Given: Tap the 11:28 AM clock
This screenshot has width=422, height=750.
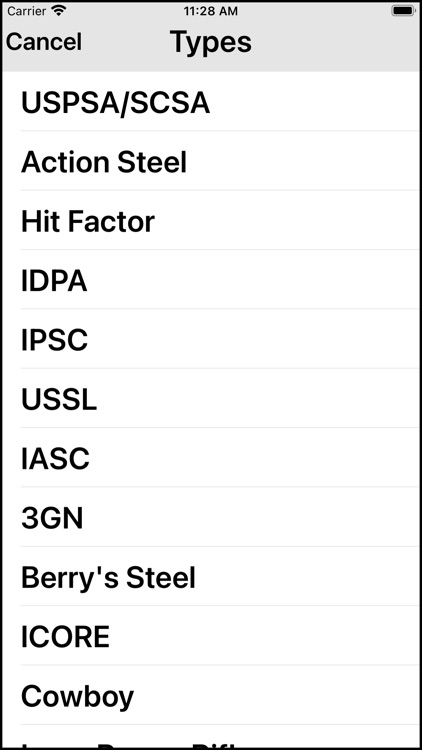Looking at the screenshot, I should [211, 11].
